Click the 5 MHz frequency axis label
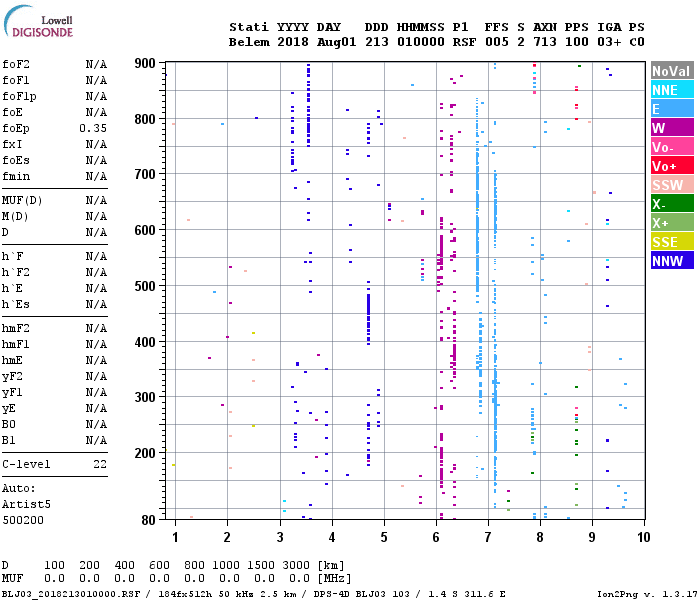The width and height of the screenshot is (700, 600). click(384, 538)
